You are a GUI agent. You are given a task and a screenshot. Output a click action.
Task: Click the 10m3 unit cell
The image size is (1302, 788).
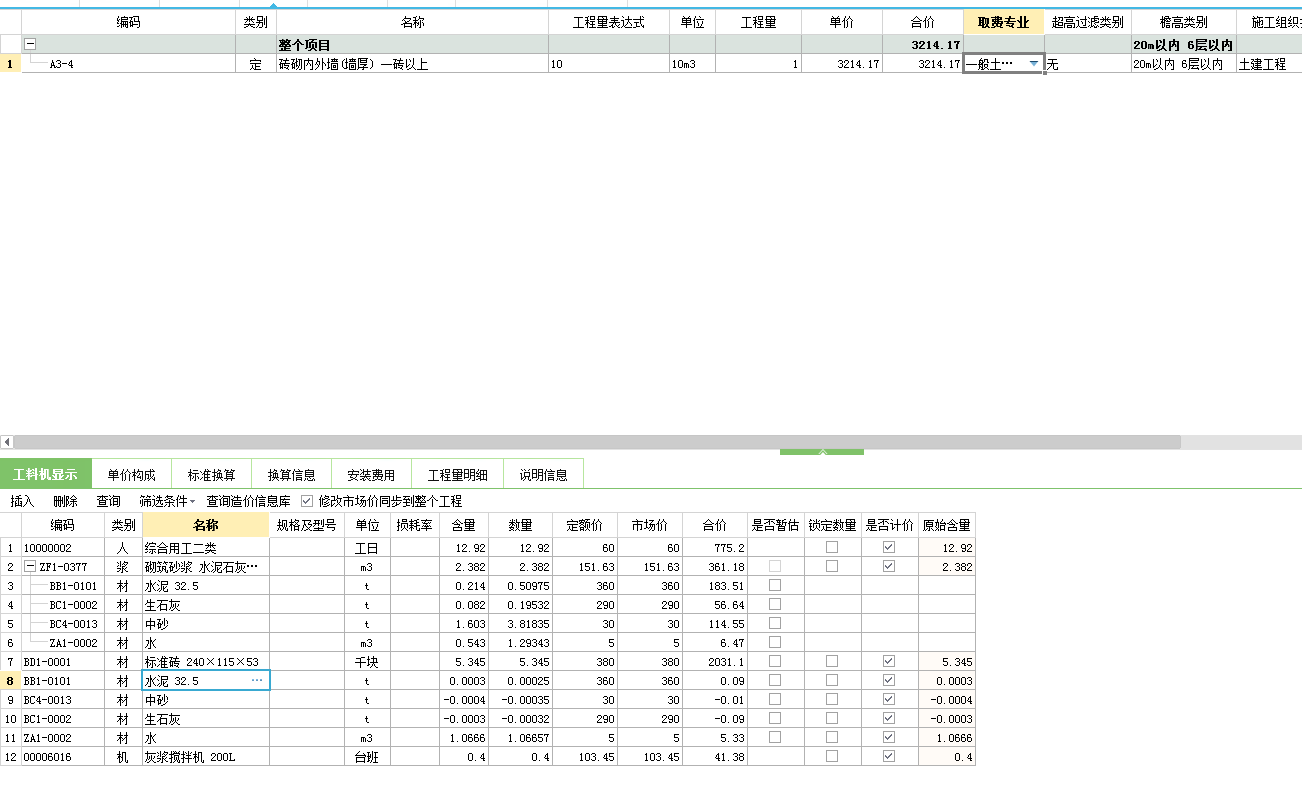click(692, 64)
